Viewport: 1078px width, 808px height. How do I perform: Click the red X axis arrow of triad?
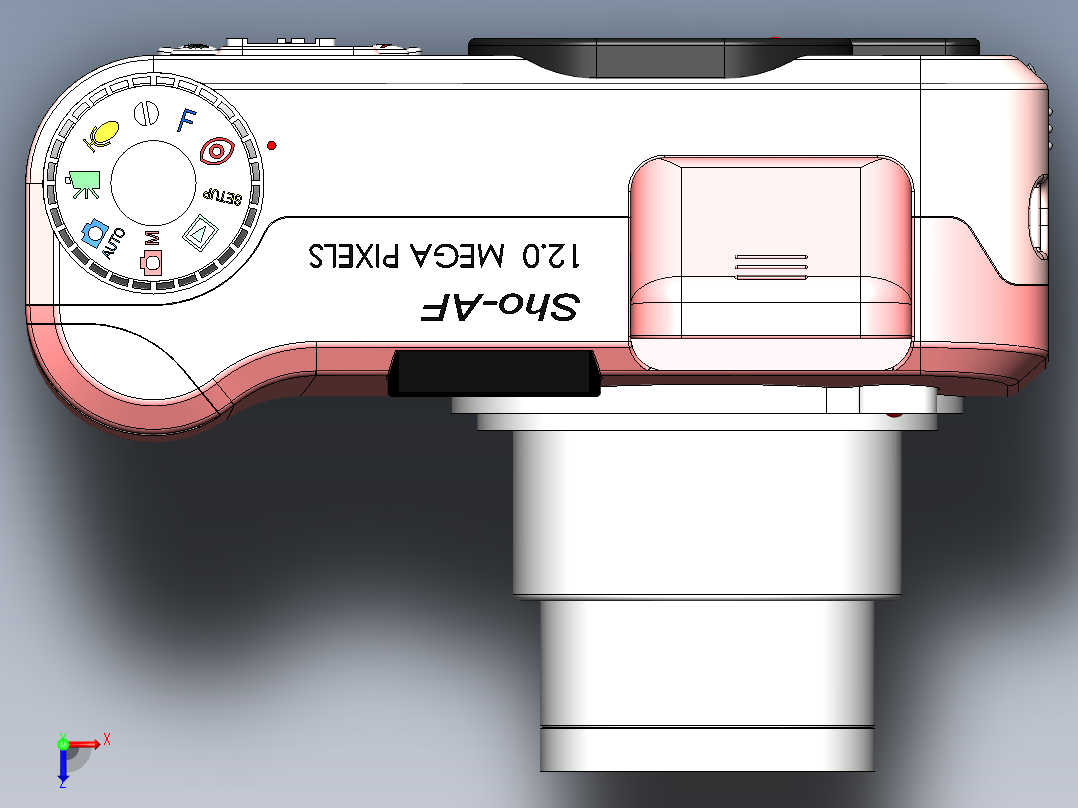85,744
